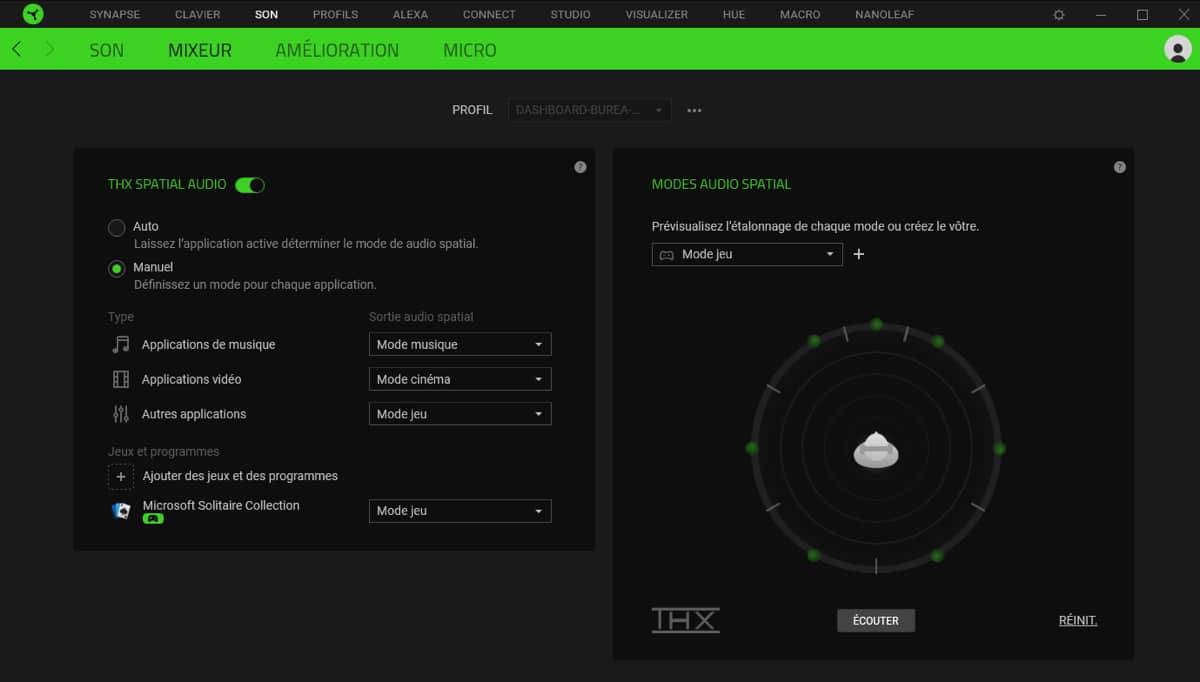This screenshot has width=1200, height=682.
Task: Click the green game badge under Solitaire
Action: pos(153,519)
